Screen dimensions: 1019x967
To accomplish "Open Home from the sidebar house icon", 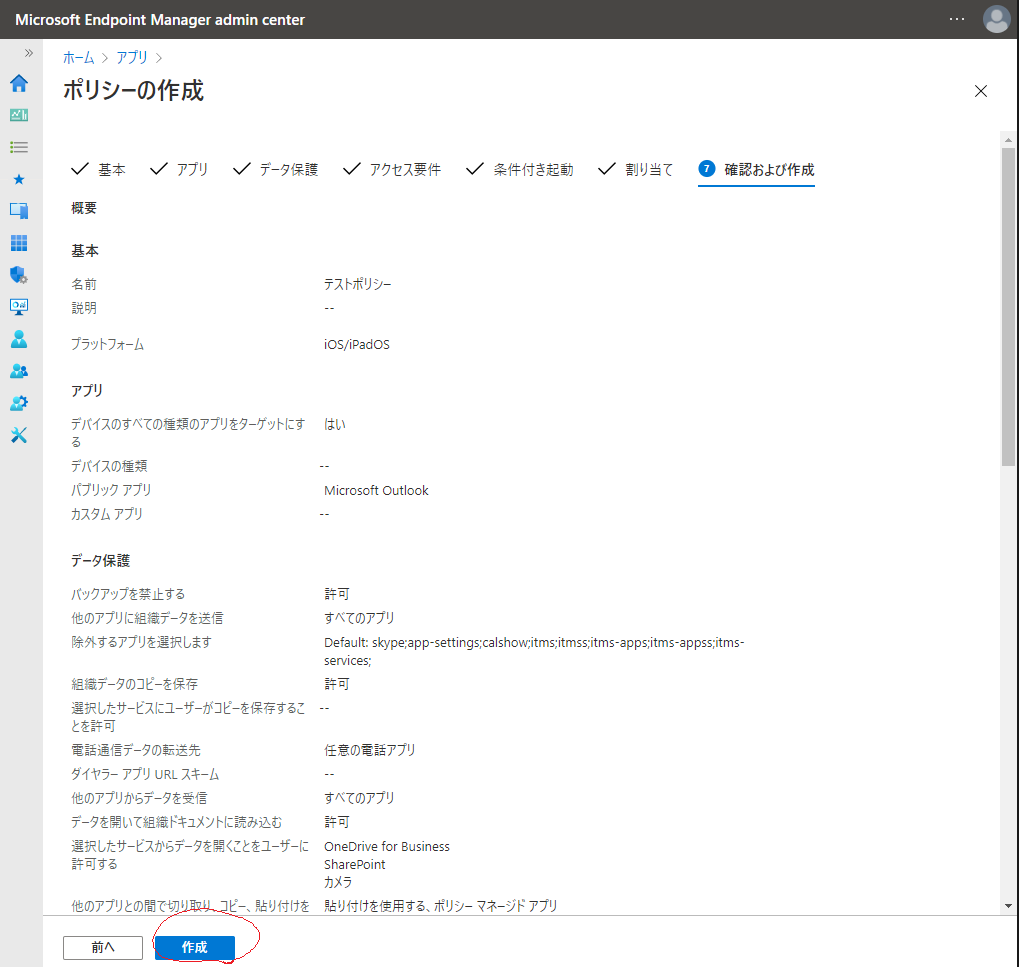I will [19, 83].
